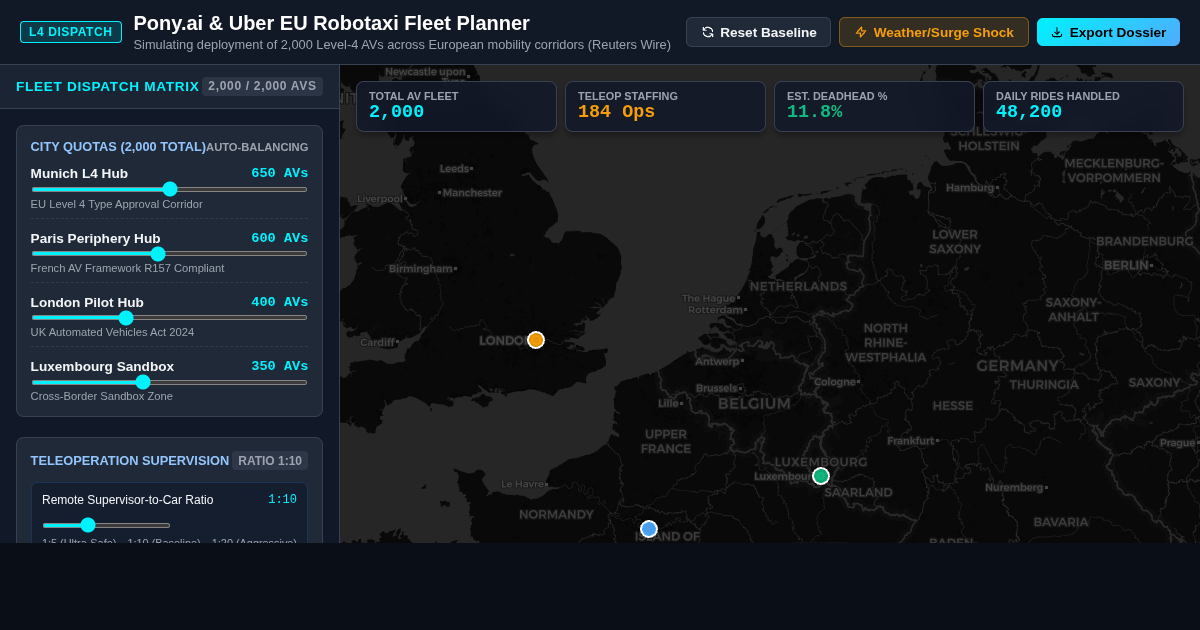Export the dossier
The width and height of the screenshot is (1200, 630).
[x=1108, y=32]
